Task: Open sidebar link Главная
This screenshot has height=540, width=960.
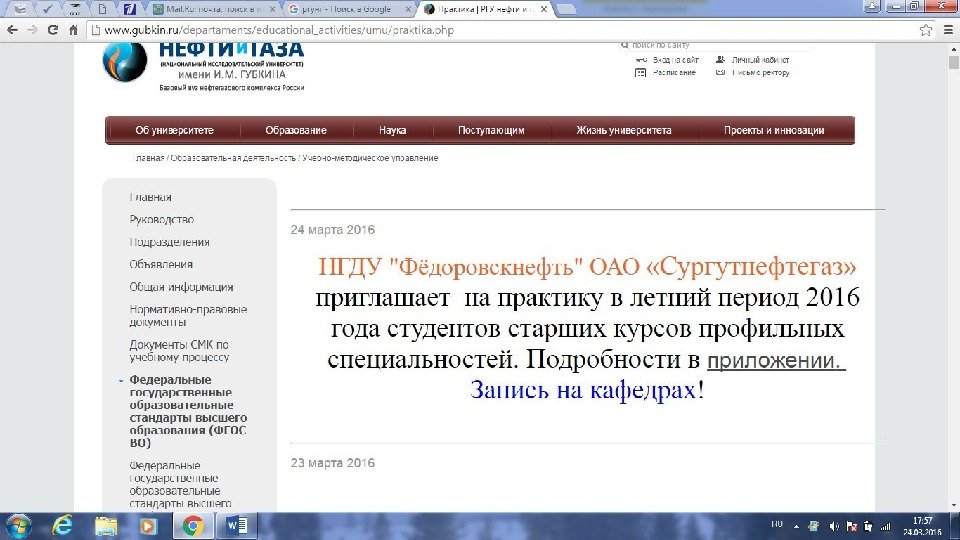Action: point(151,197)
